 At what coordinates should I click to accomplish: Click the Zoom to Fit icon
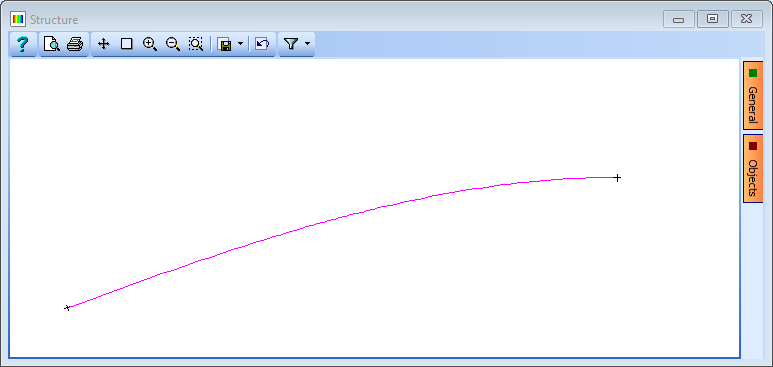point(196,44)
